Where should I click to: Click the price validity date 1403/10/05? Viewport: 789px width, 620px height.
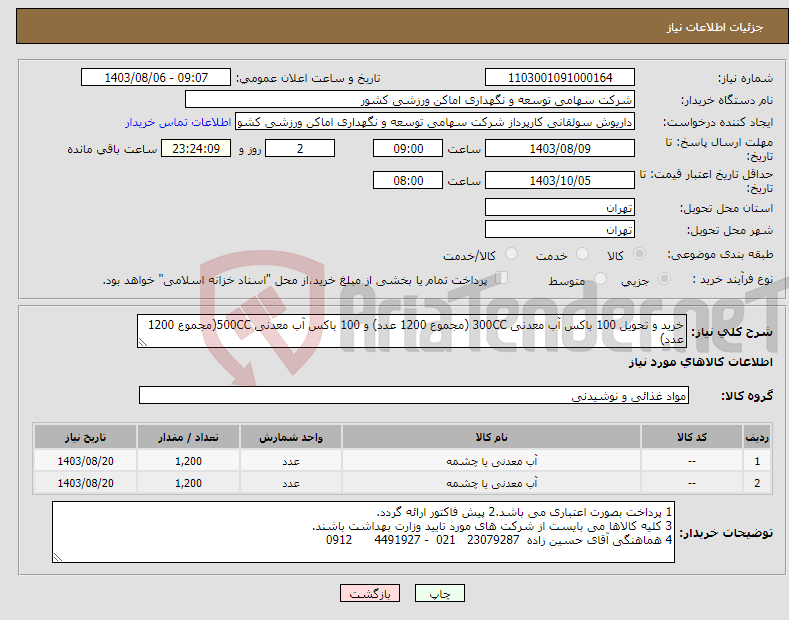560,180
